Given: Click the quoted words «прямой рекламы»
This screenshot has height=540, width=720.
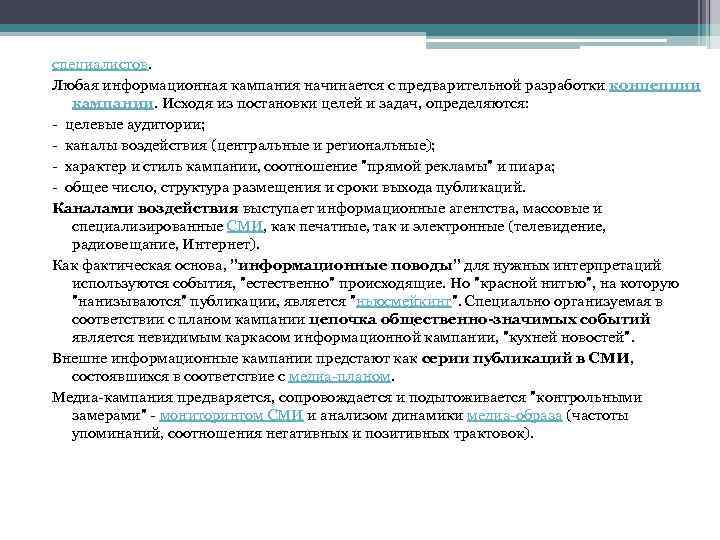Looking at the screenshot, I should click(x=428, y=167).
